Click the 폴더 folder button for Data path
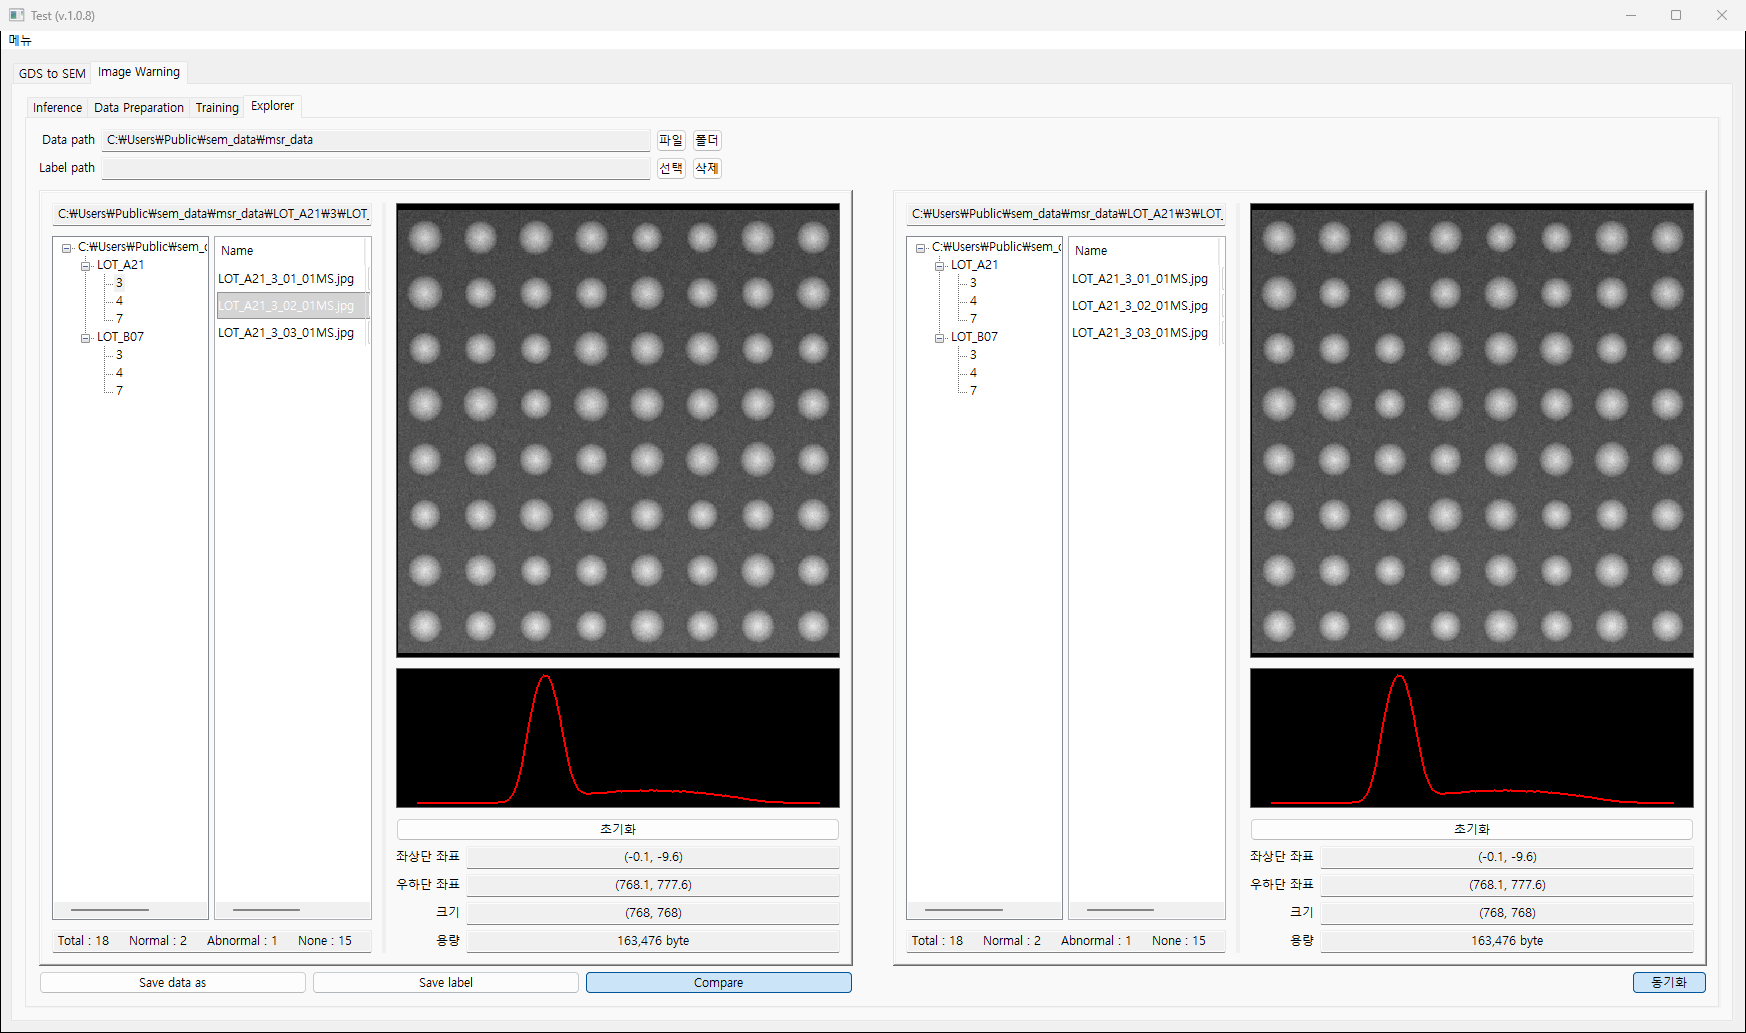Image resolution: width=1746 pixels, height=1033 pixels. pos(707,140)
